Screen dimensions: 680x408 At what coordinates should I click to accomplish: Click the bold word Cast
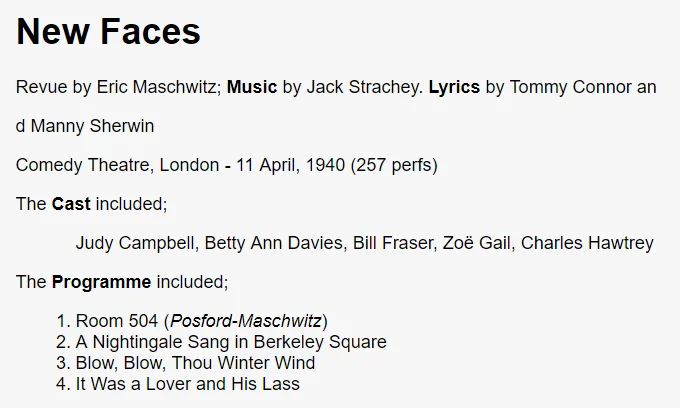click(x=71, y=204)
